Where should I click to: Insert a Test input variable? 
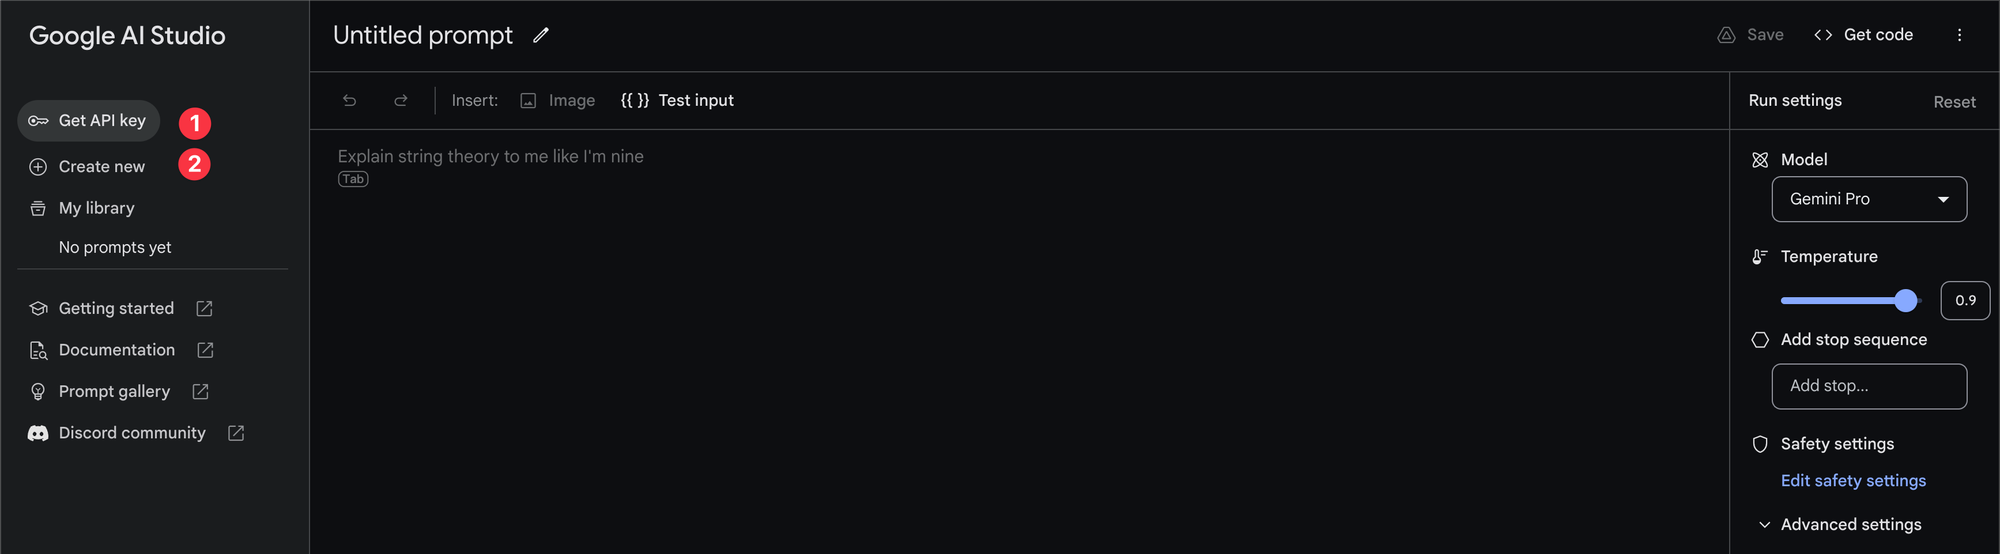pyautogui.click(x=677, y=101)
